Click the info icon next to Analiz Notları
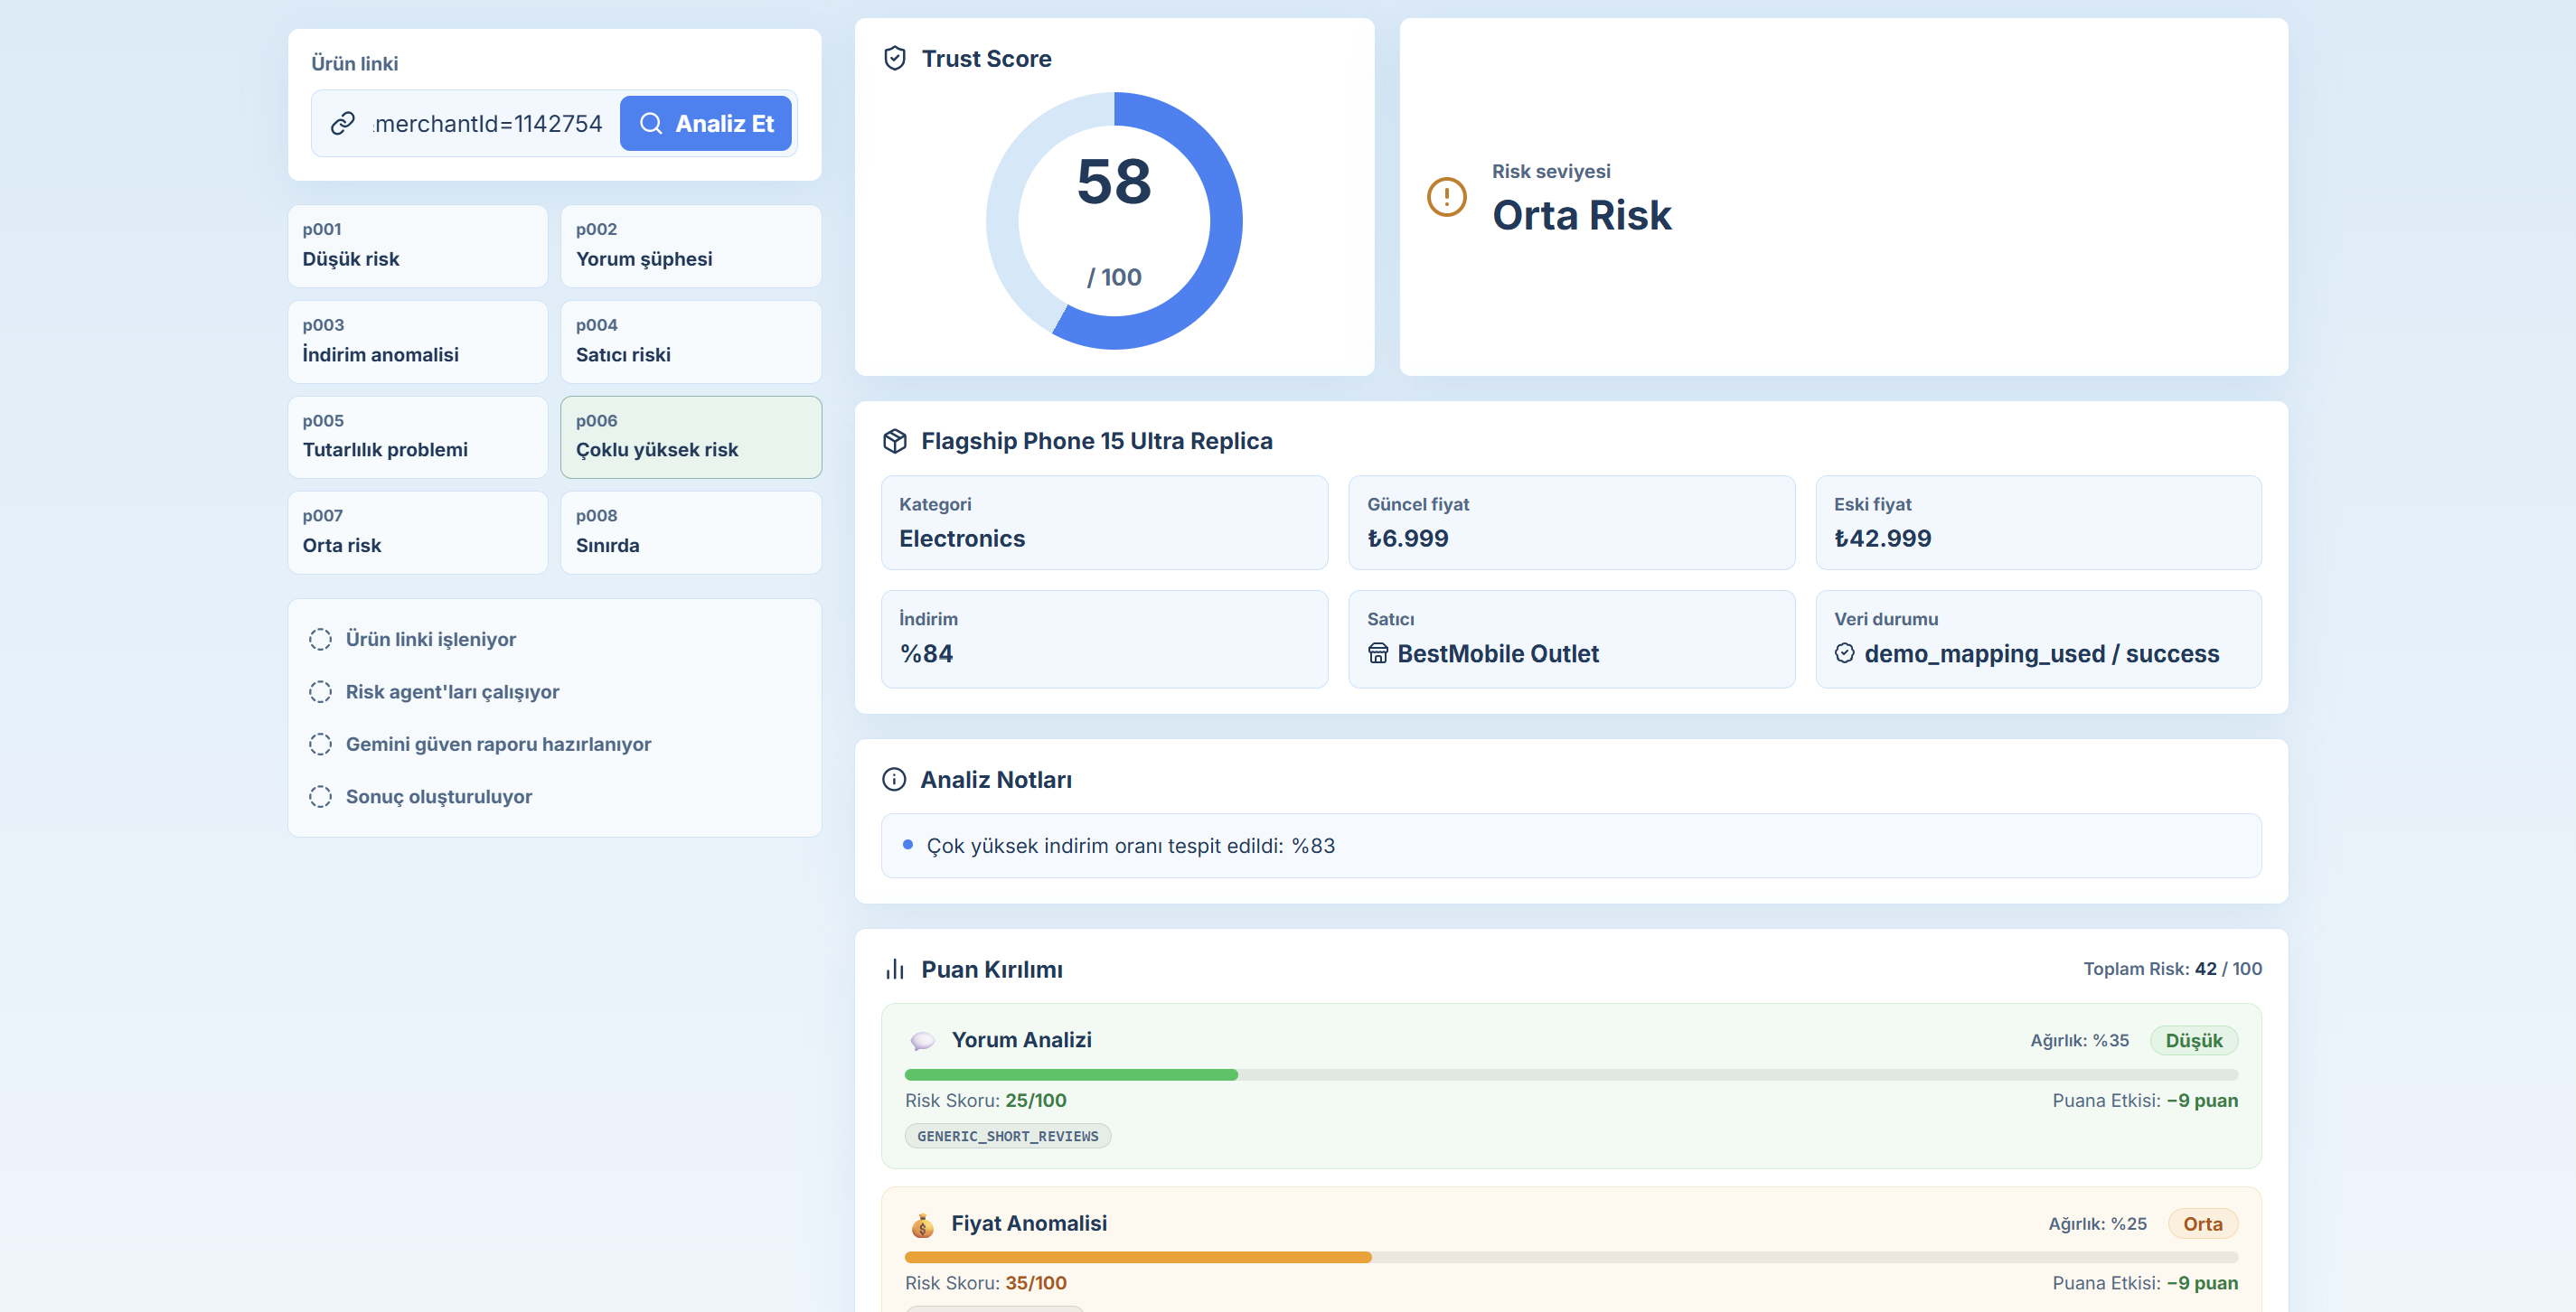 point(894,779)
